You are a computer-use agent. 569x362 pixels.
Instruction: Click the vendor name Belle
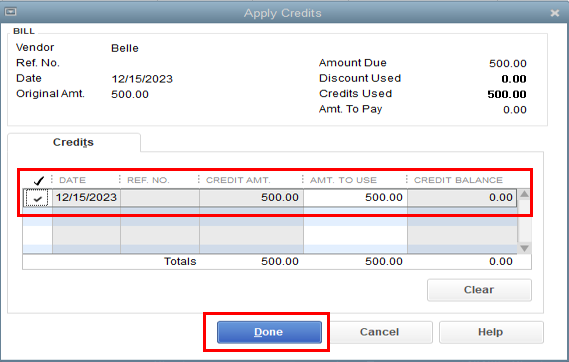click(125, 48)
